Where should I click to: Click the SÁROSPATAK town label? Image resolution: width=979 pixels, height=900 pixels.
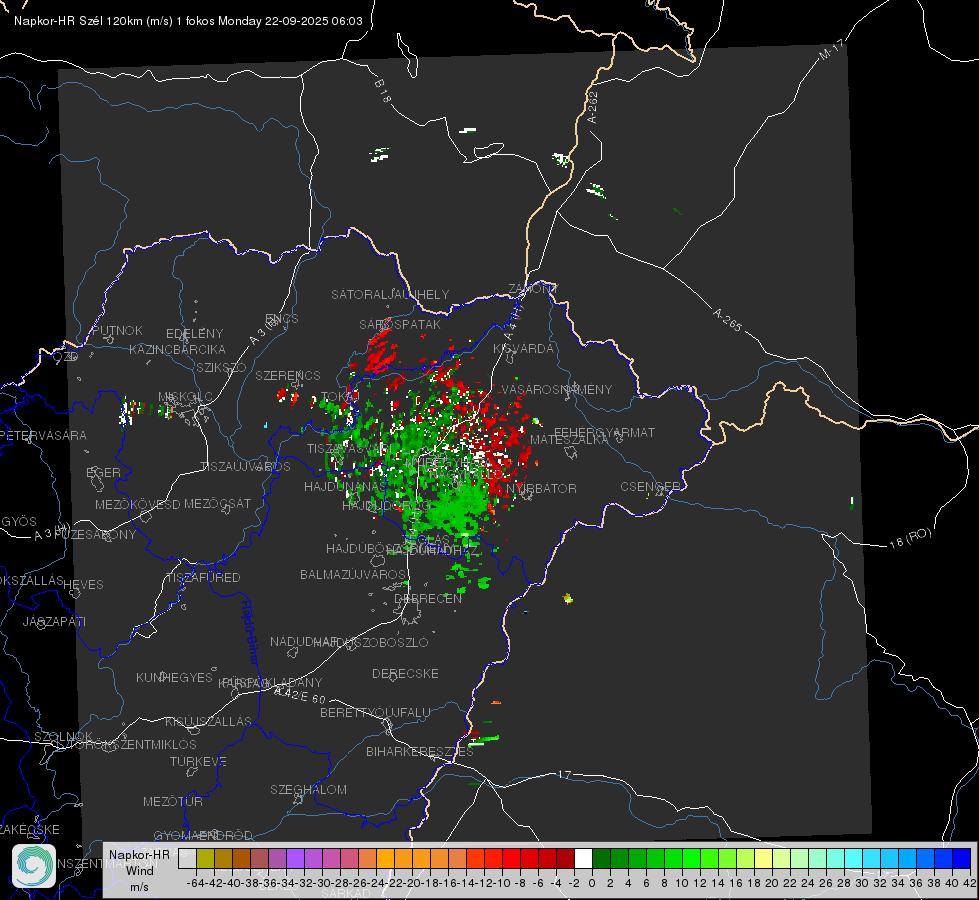(x=400, y=324)
